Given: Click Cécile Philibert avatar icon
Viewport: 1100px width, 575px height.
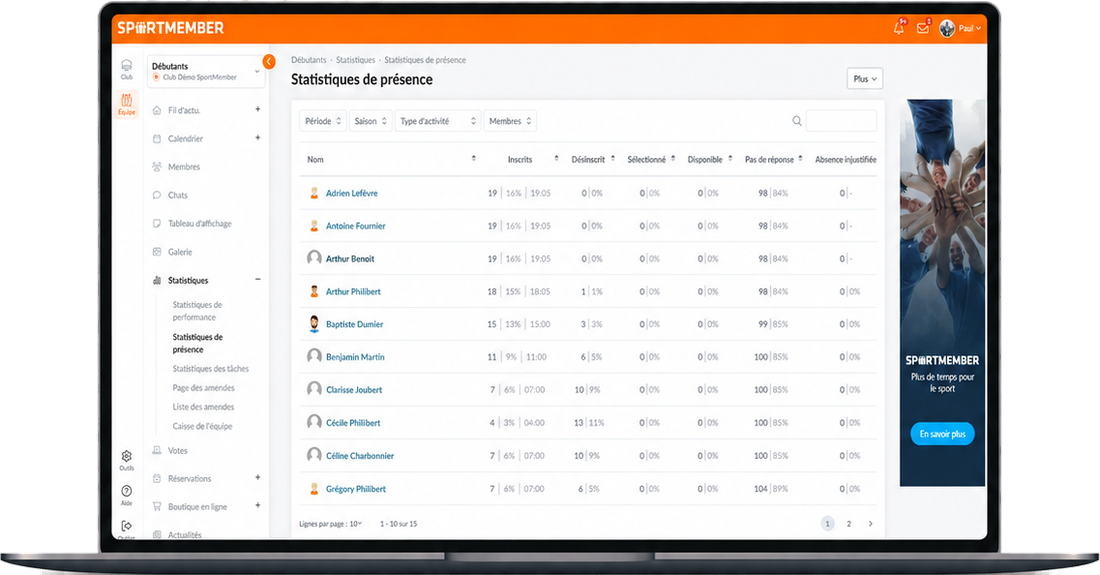Looking at the screenshot, I should (x=314, y=422).
